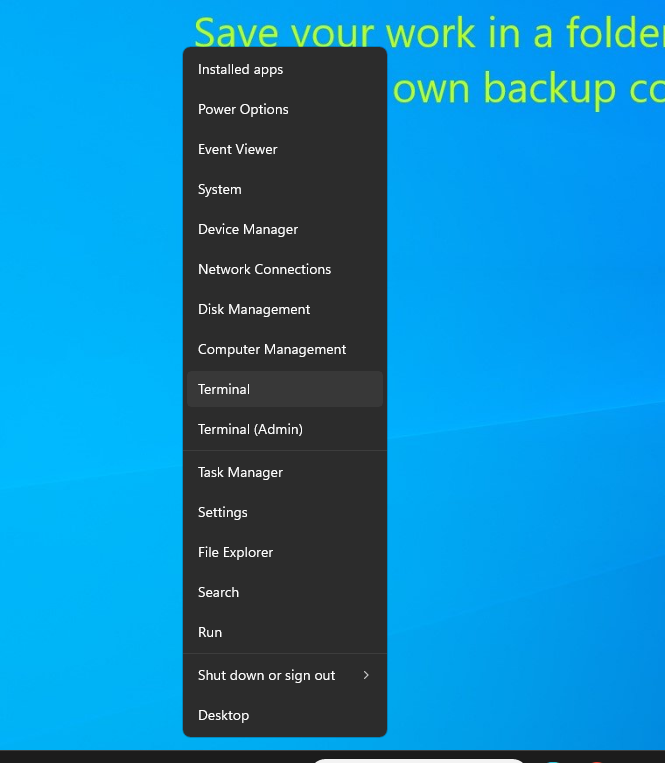Open Task Manager

click(x=240, y=472)
